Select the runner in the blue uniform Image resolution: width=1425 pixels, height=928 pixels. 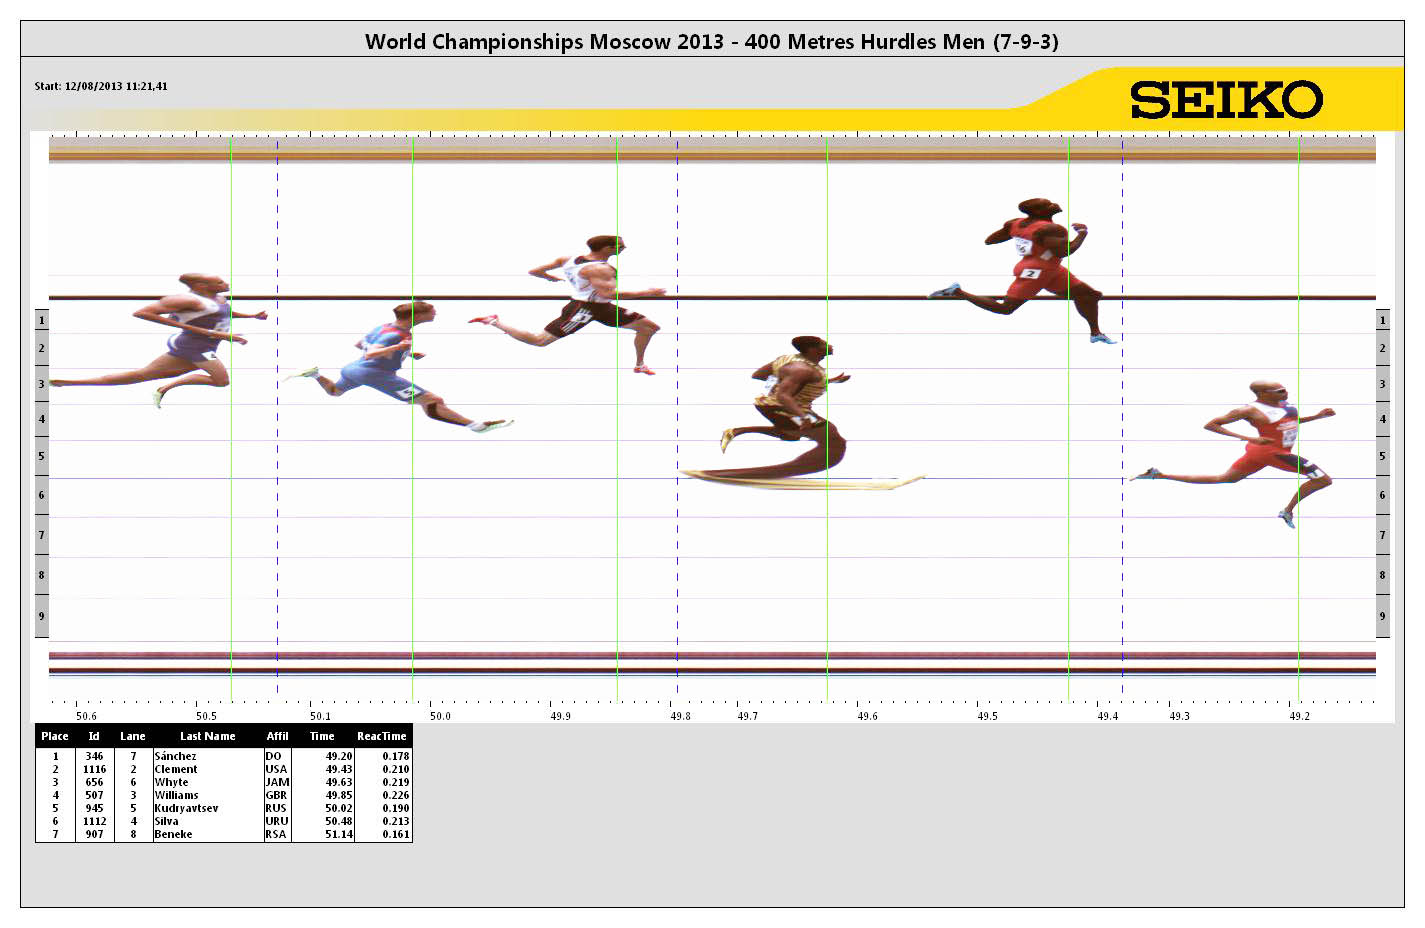tap(385, 362)
